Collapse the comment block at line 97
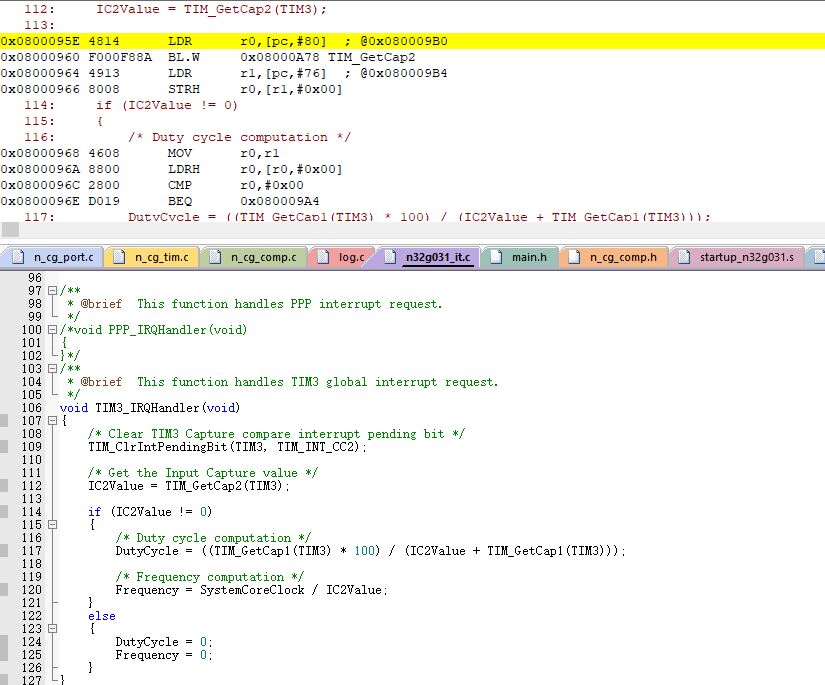 52,290
